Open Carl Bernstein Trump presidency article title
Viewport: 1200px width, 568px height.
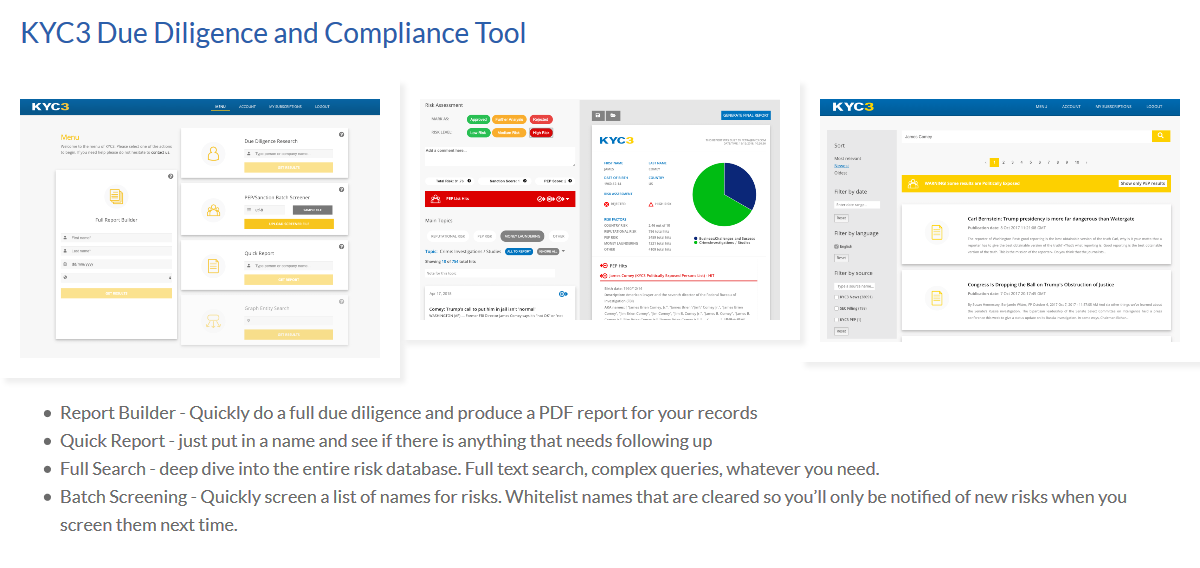click(1051, 219)
